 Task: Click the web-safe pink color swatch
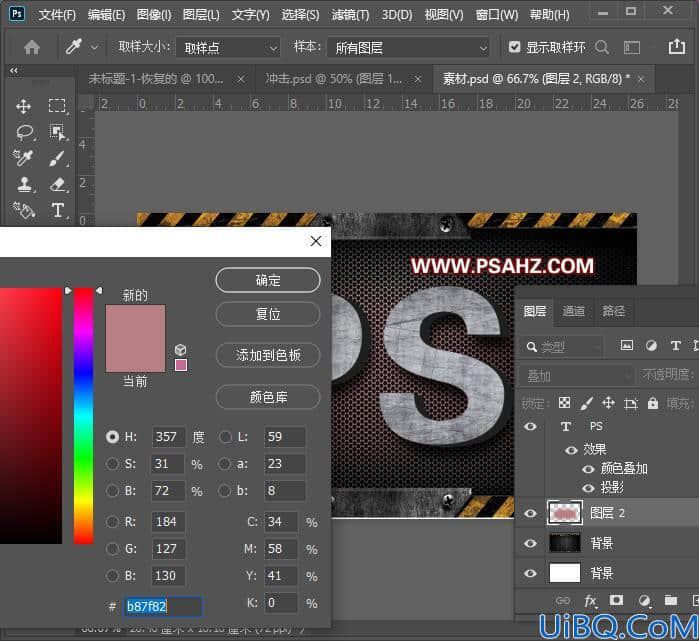coord(181,365)
